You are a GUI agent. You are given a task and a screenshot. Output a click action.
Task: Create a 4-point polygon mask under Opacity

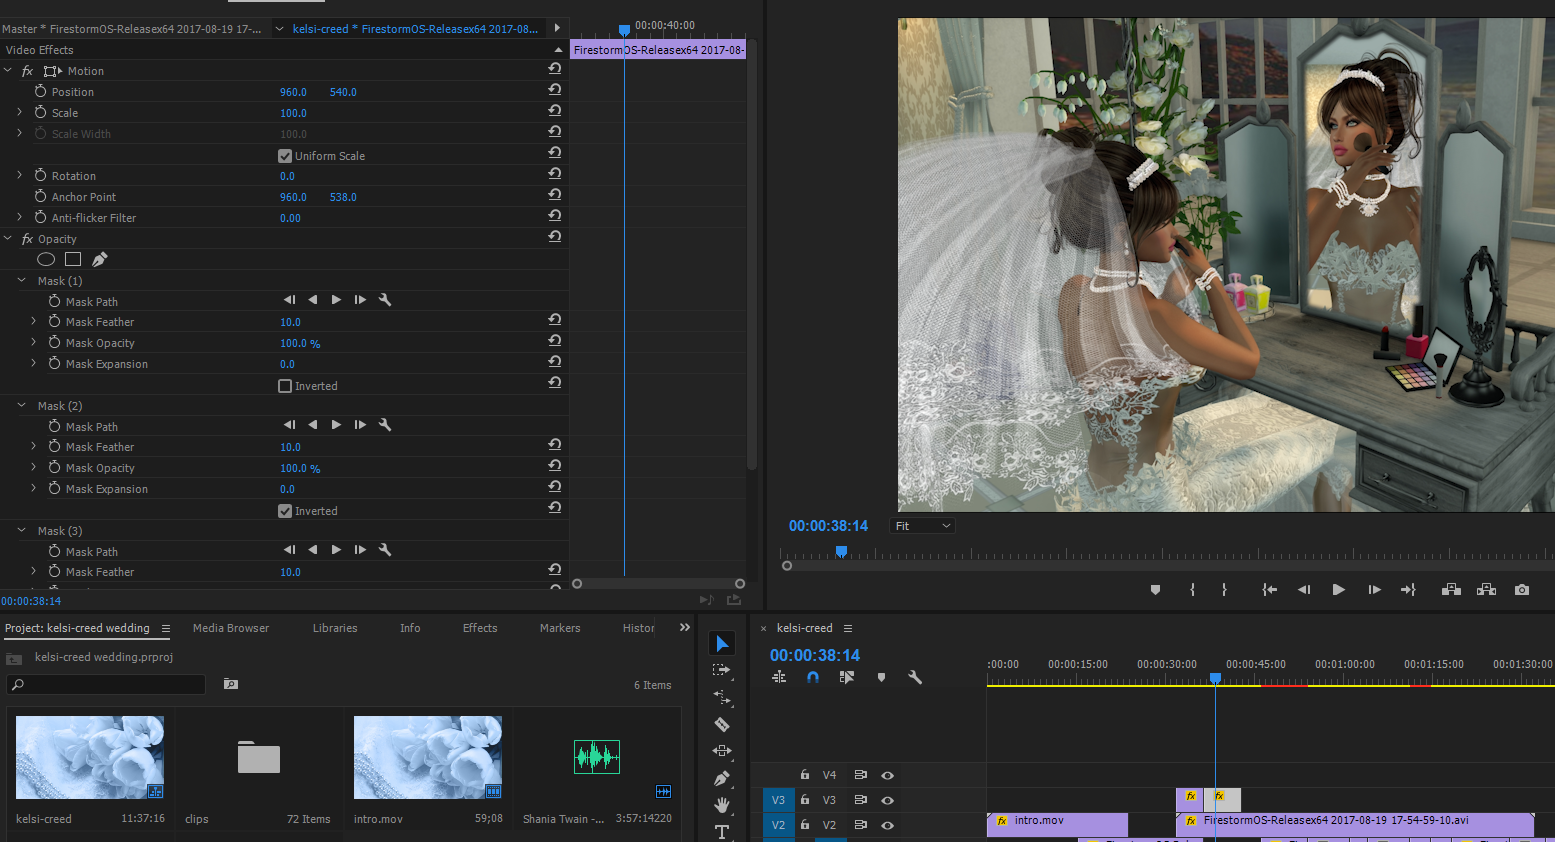73,259
